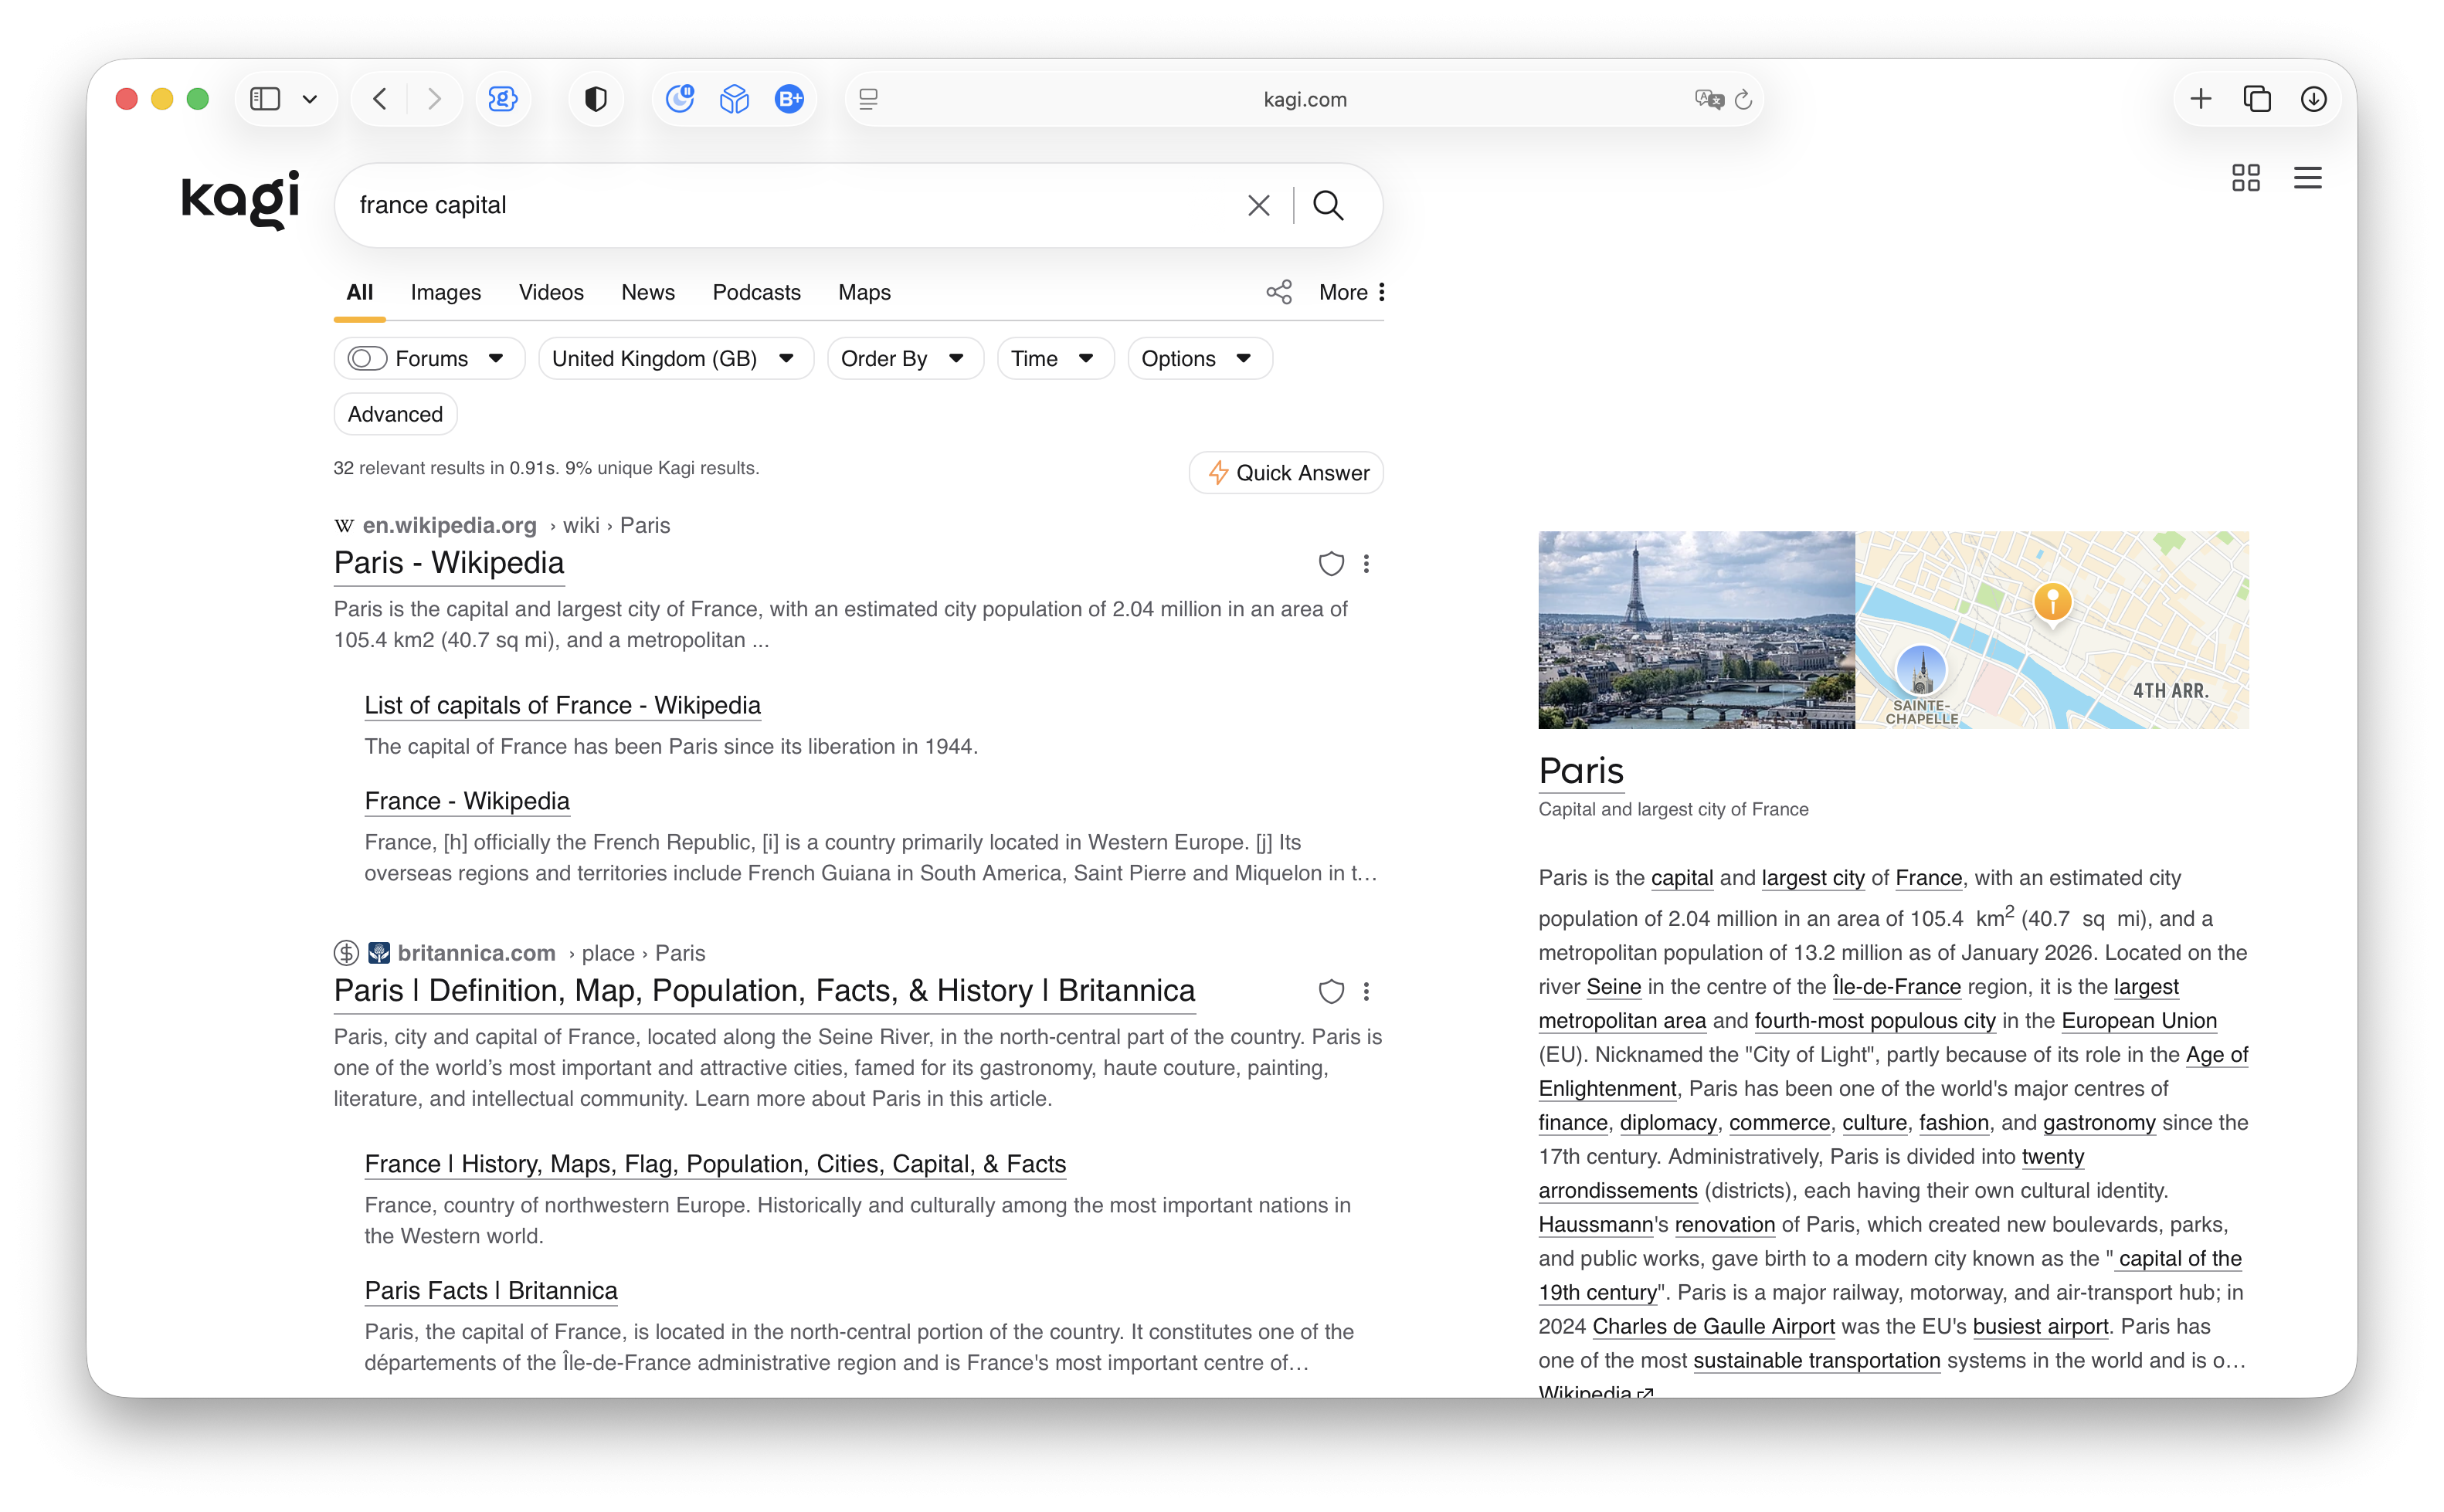Click the Eiffel Tower photo thumbnail
The image size is (2444, 1512).
(x=1696, y=630)
